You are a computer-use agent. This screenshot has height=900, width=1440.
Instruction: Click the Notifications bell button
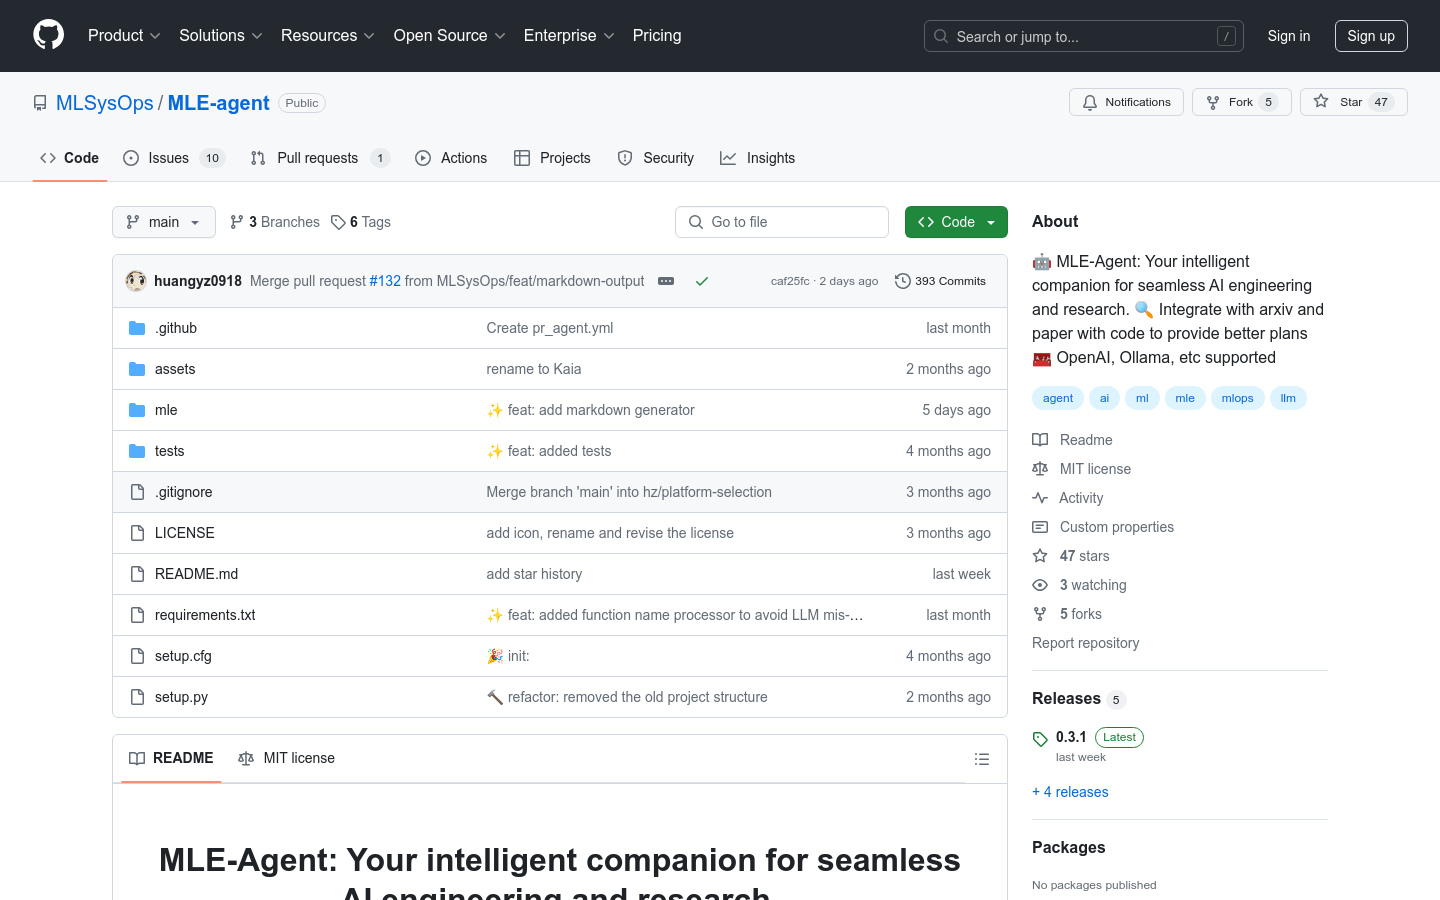[1127, 102]
